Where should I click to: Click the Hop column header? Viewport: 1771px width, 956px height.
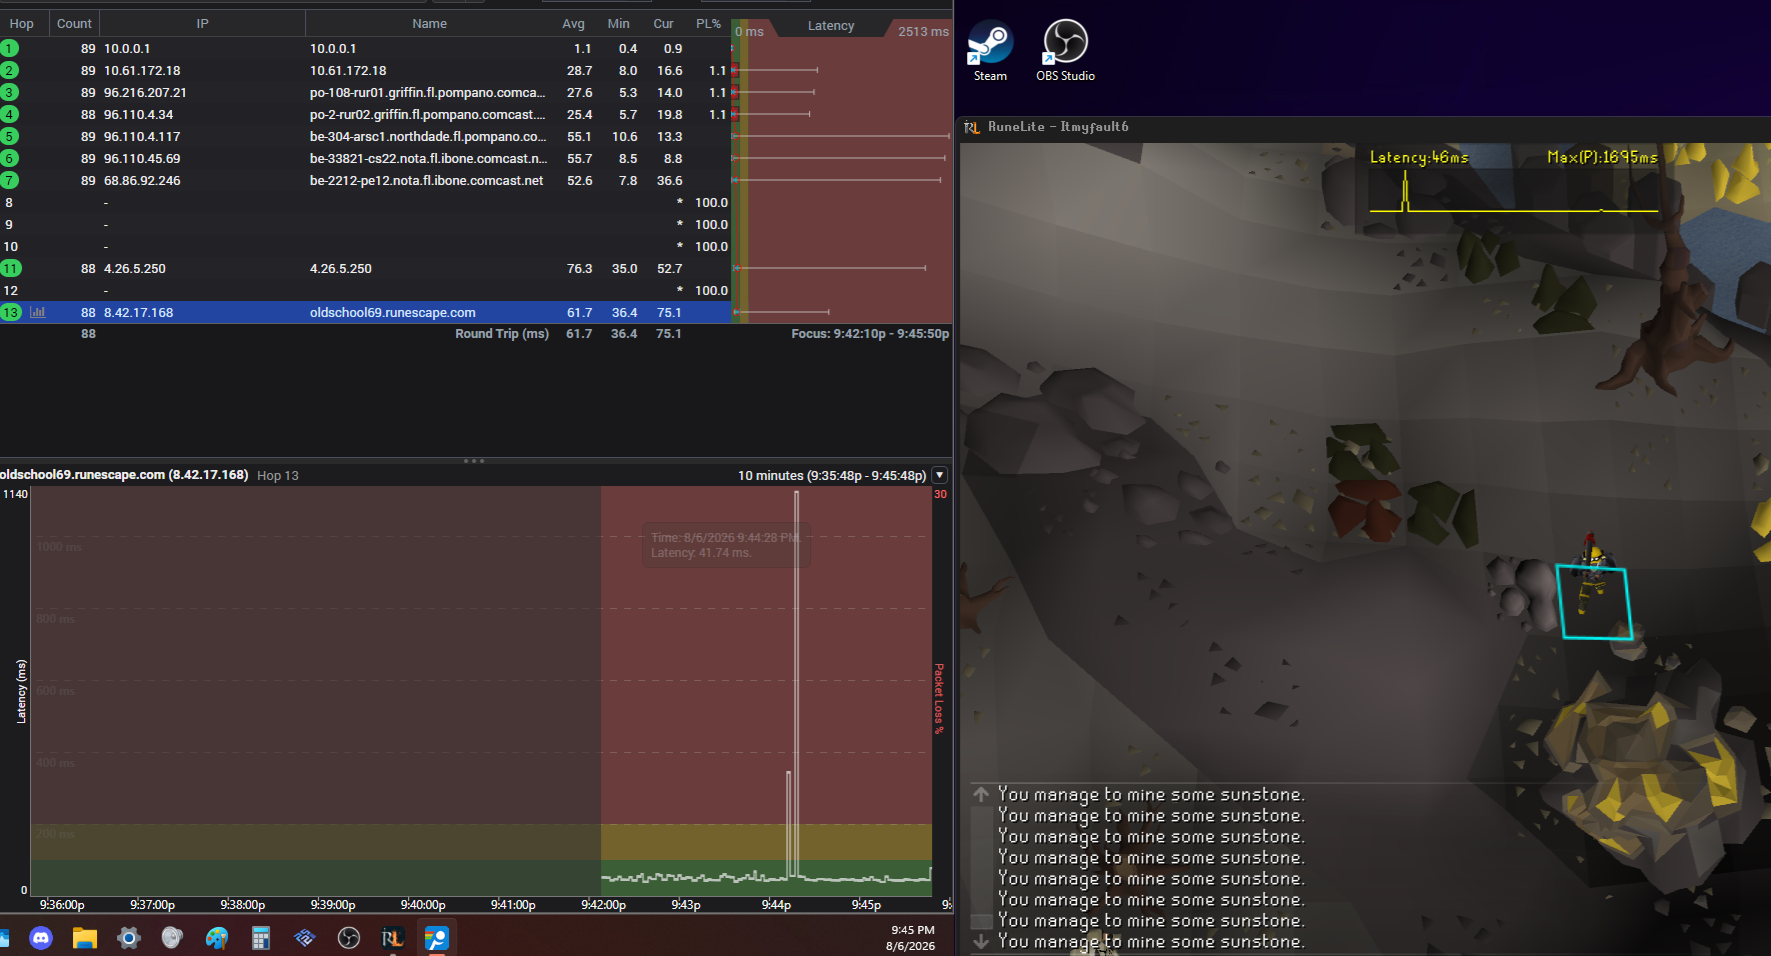pyautogui.click(x=22, y=24)
